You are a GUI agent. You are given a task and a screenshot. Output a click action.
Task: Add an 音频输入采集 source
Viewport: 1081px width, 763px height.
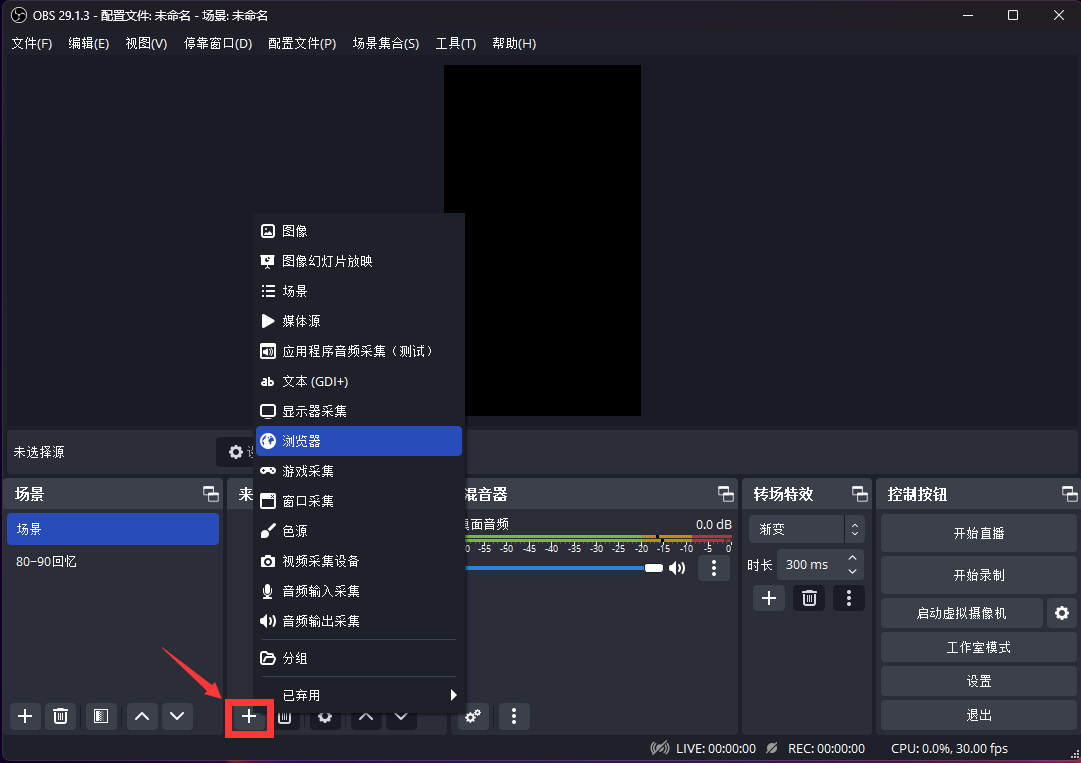click(359, 591)
